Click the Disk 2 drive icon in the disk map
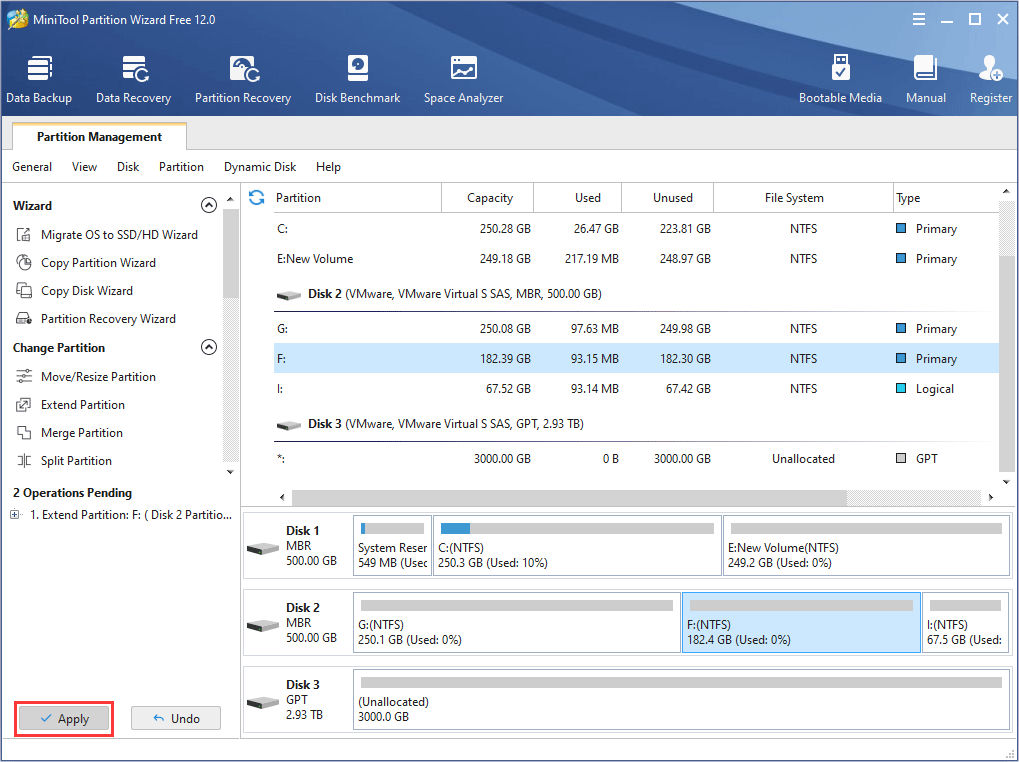The height and width of the screenshot is (762, 1019). [263, 625]
